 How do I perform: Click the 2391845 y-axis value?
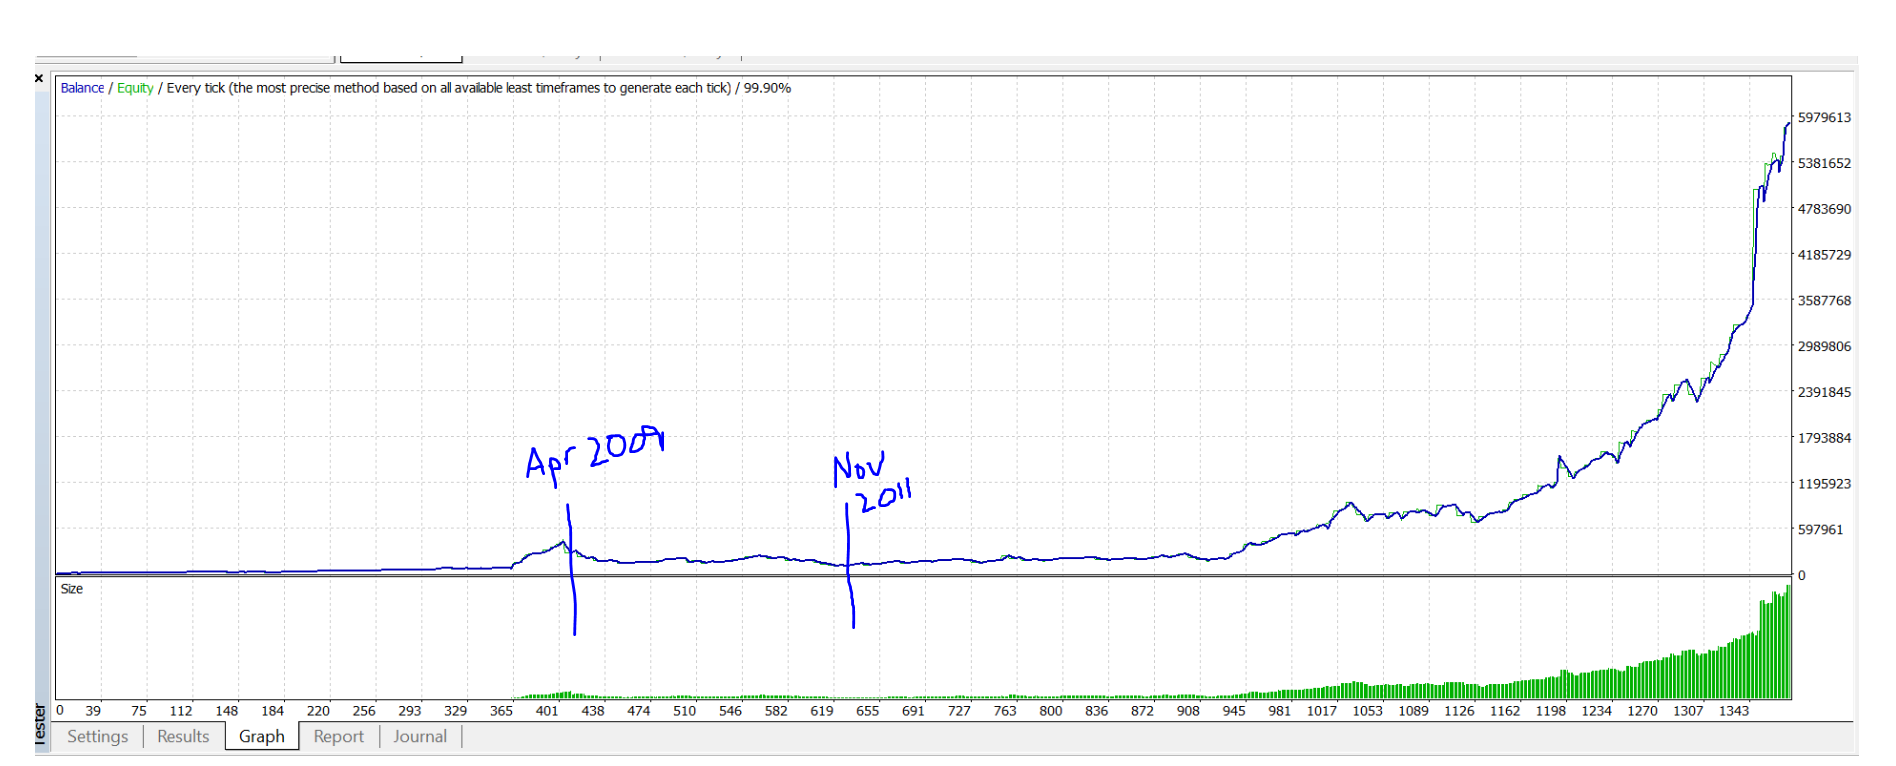[x=1824, y=392]
